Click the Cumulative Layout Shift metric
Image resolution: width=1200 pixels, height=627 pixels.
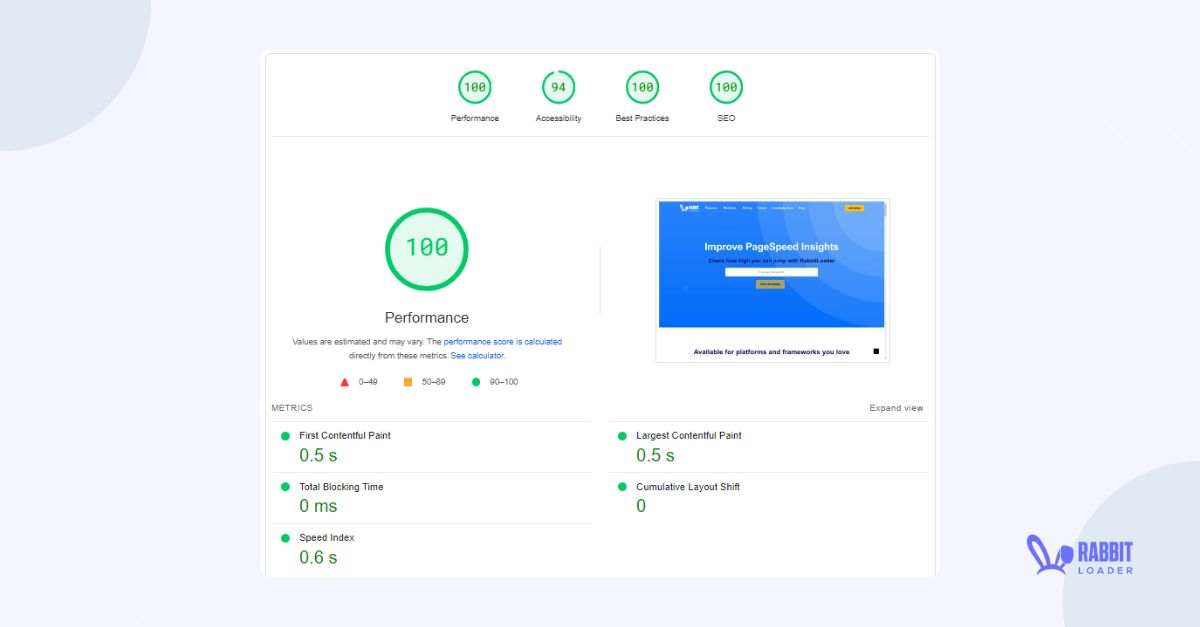[x=687, y=487]
